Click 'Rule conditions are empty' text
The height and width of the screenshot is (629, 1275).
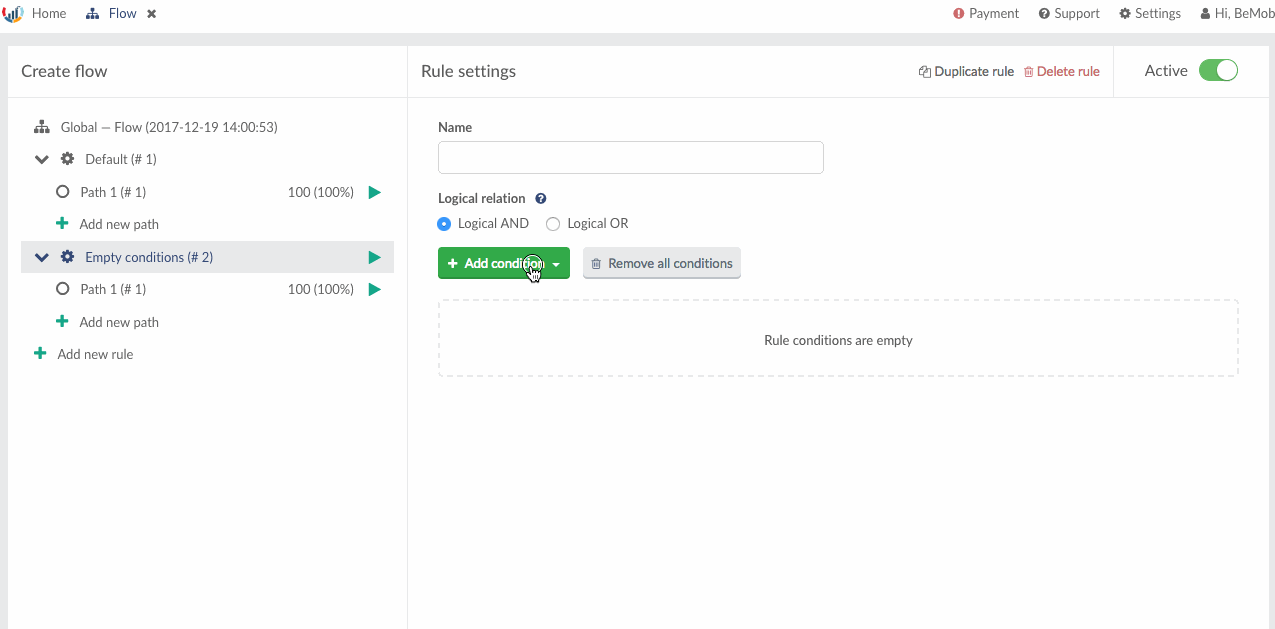838,340
